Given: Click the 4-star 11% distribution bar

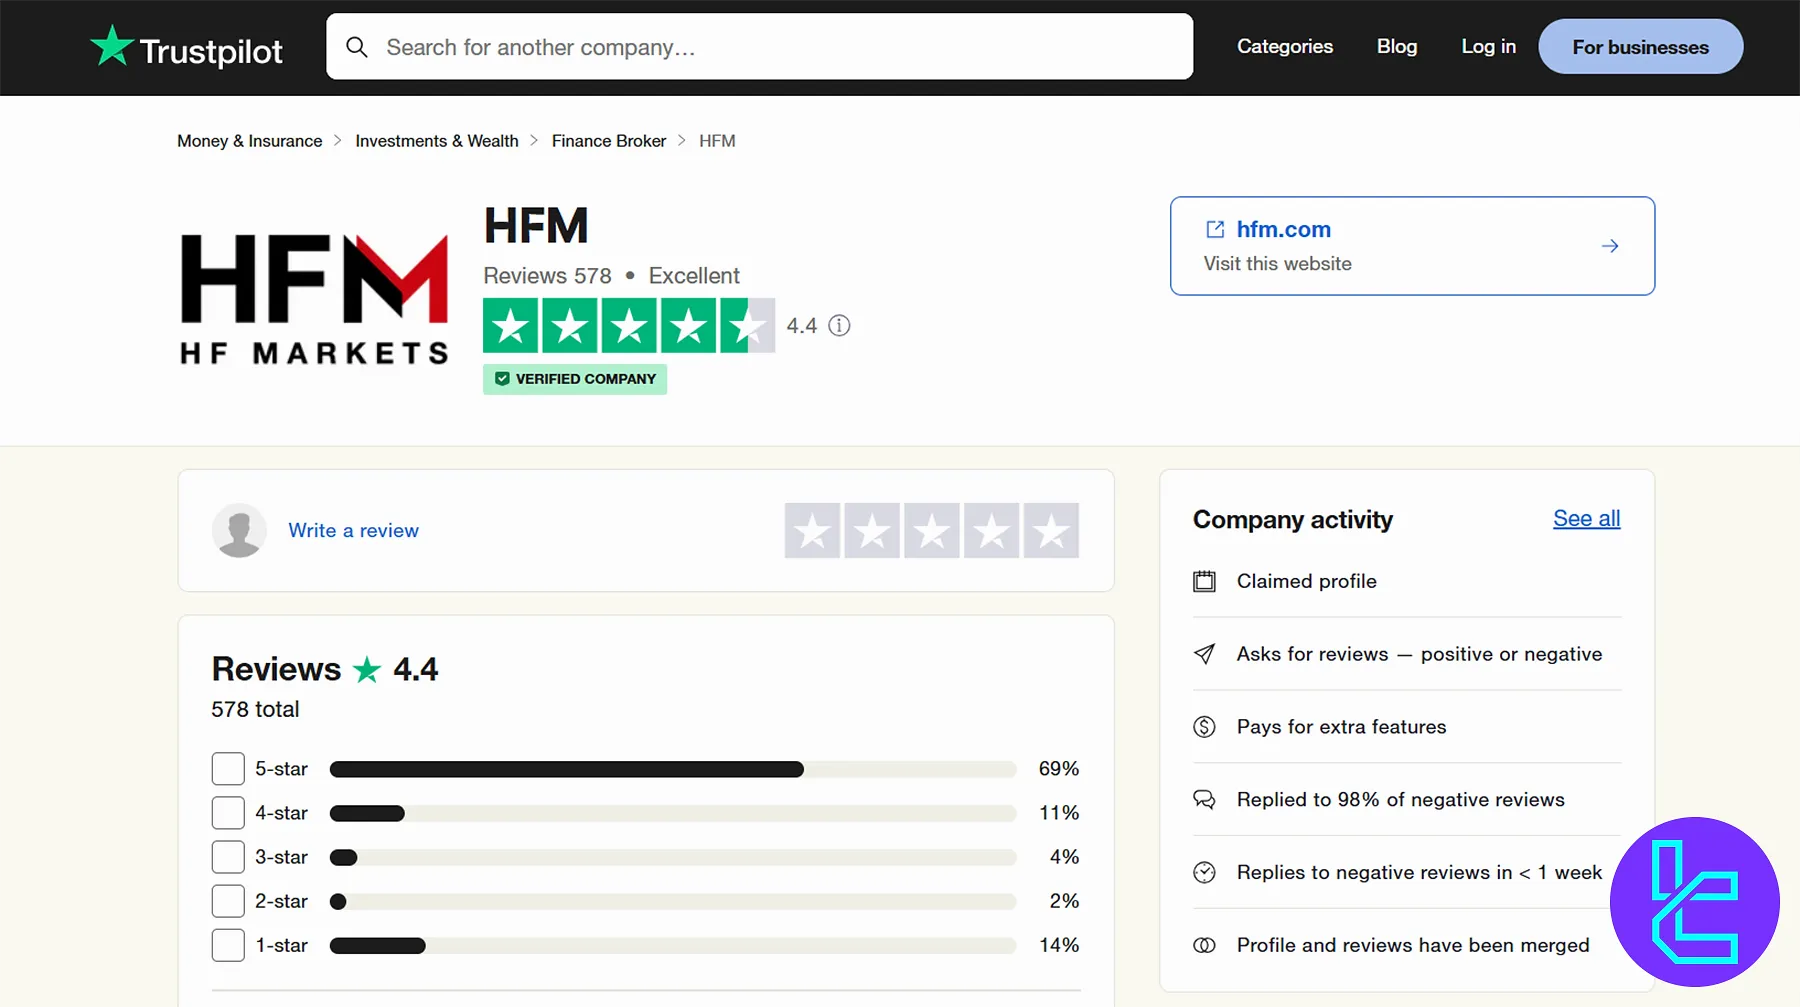Looking at the screenshot, I should [673, 813].
